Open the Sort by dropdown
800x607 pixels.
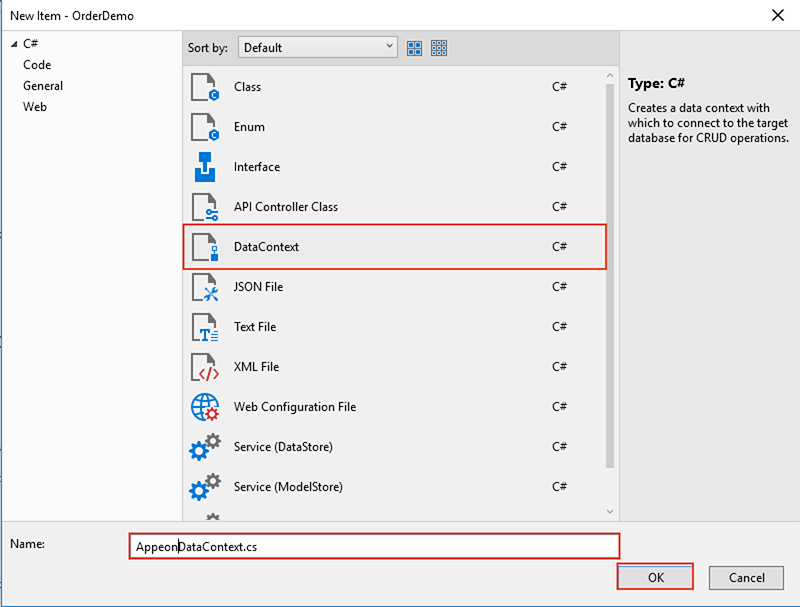(x=317, y=47)
